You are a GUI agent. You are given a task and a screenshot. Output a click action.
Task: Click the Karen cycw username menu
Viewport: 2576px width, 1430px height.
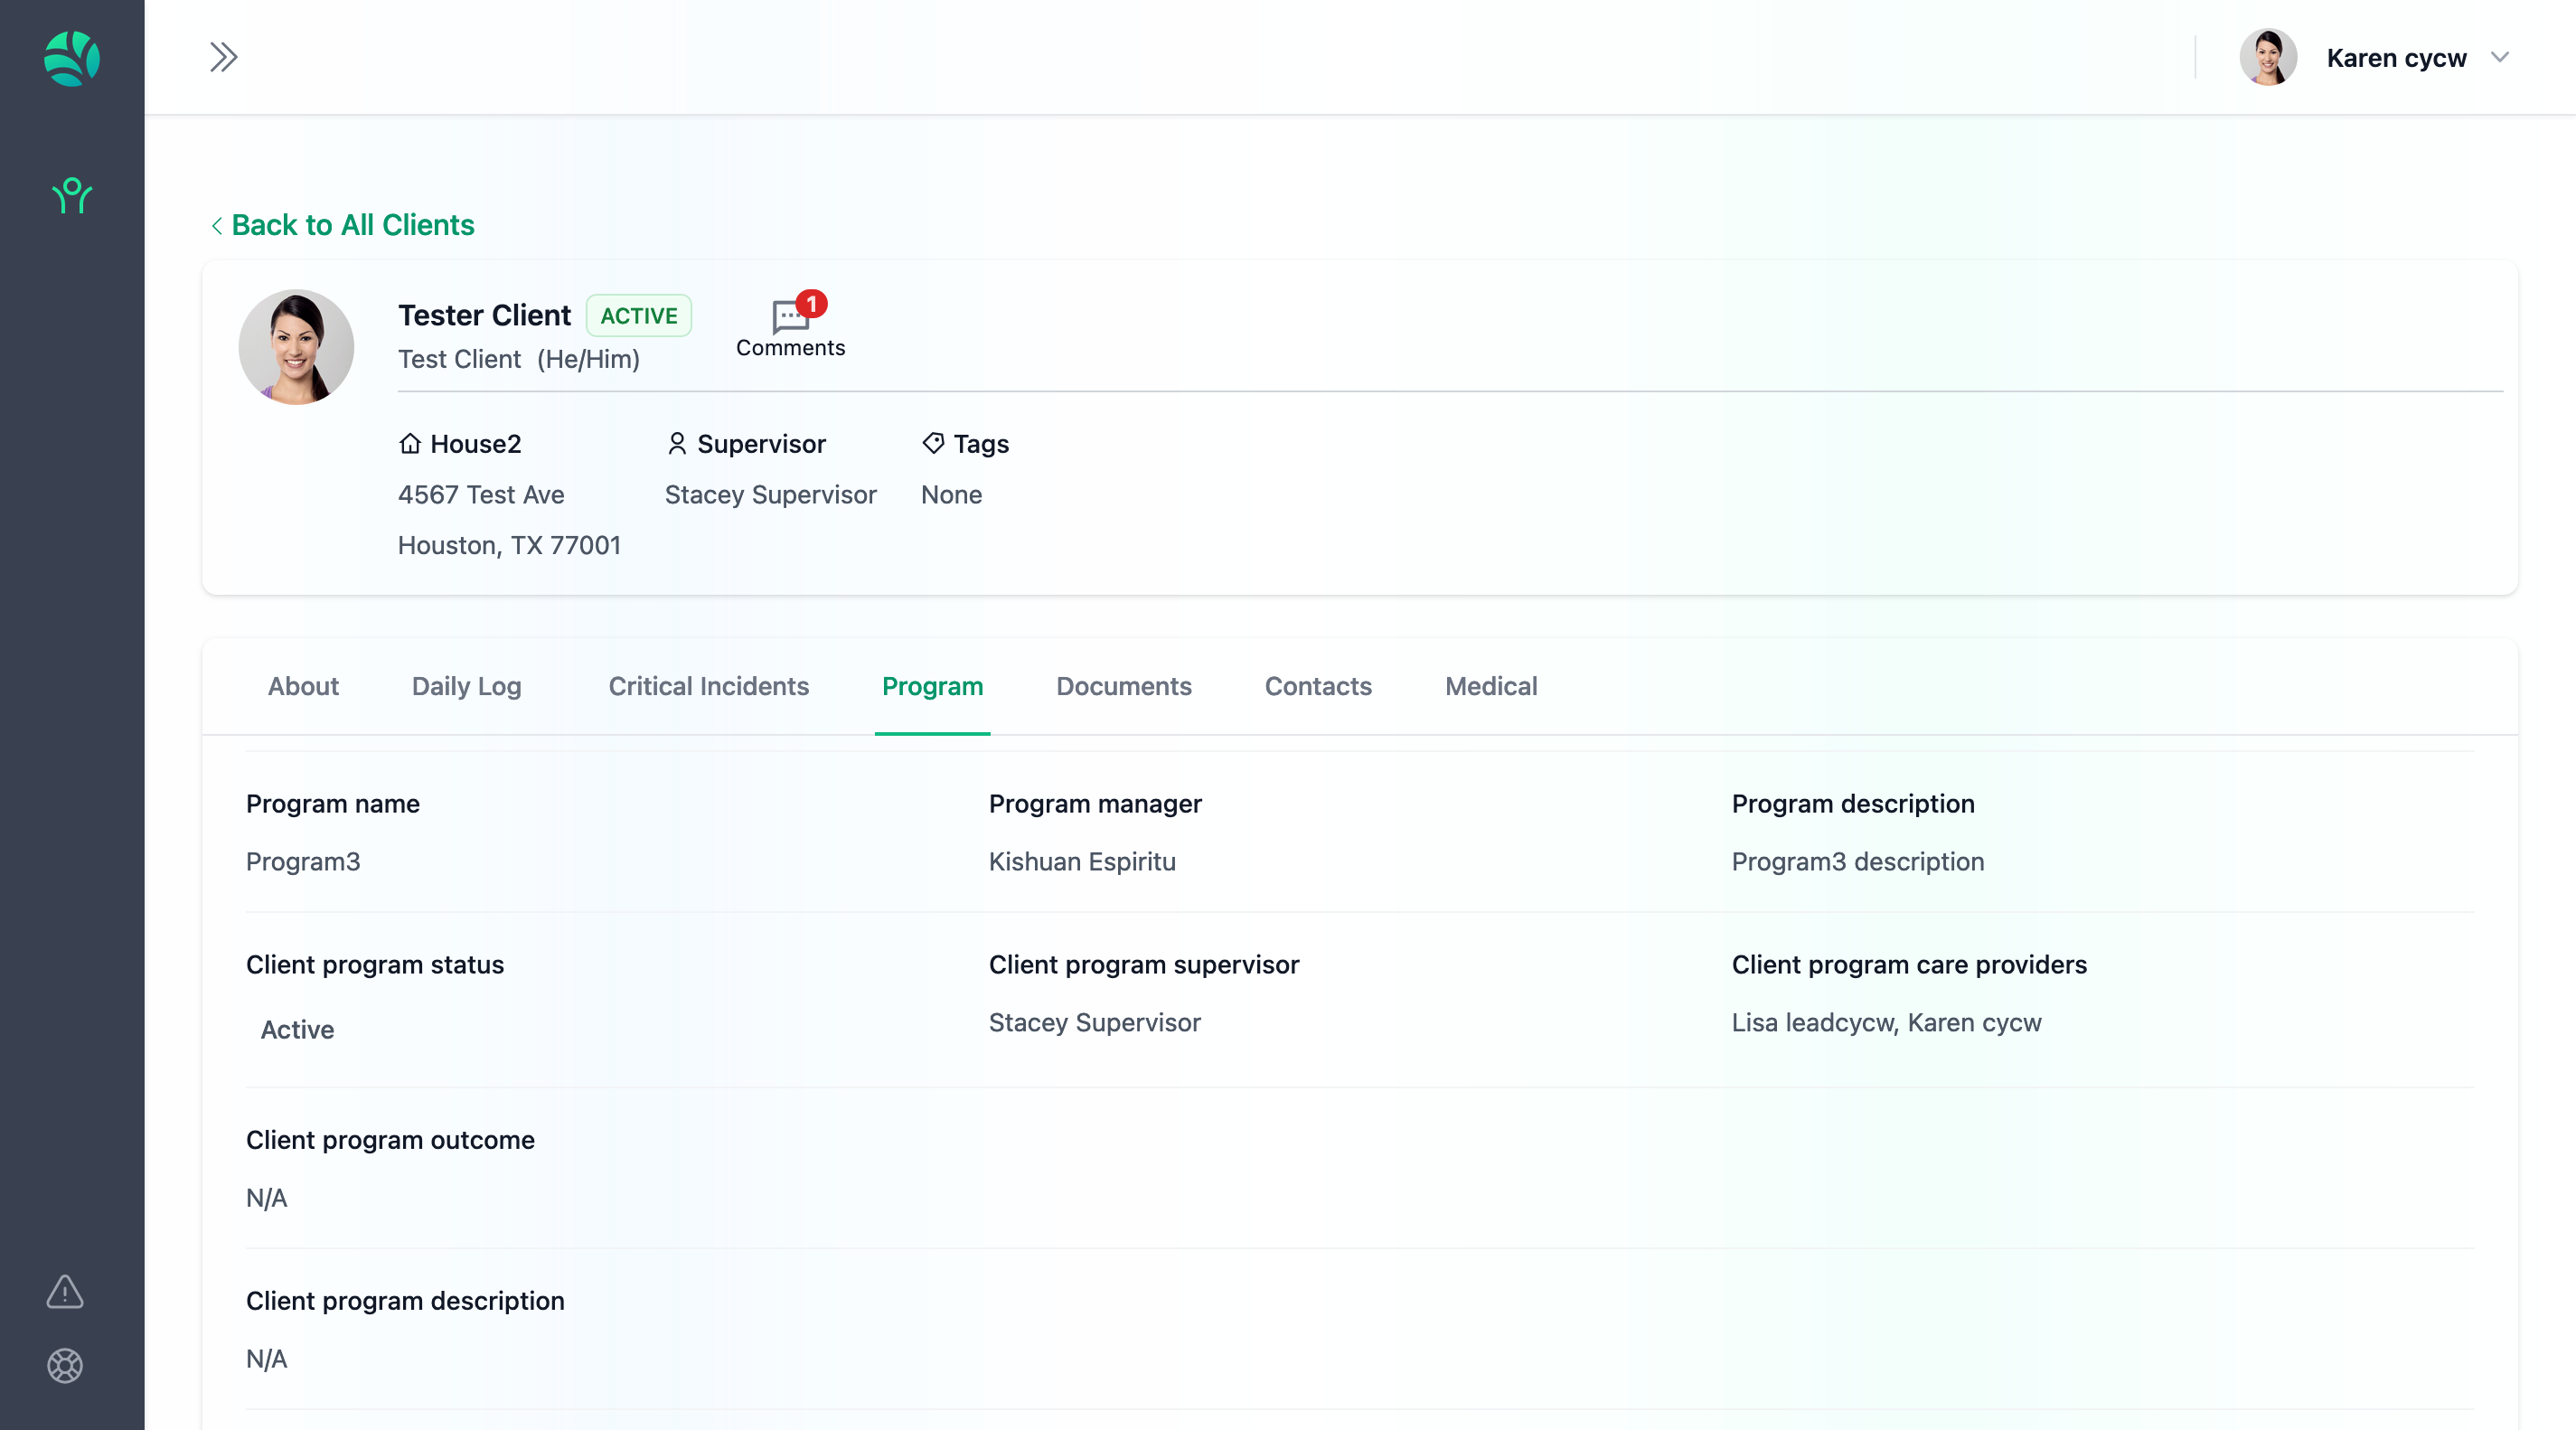point(2396,58)
